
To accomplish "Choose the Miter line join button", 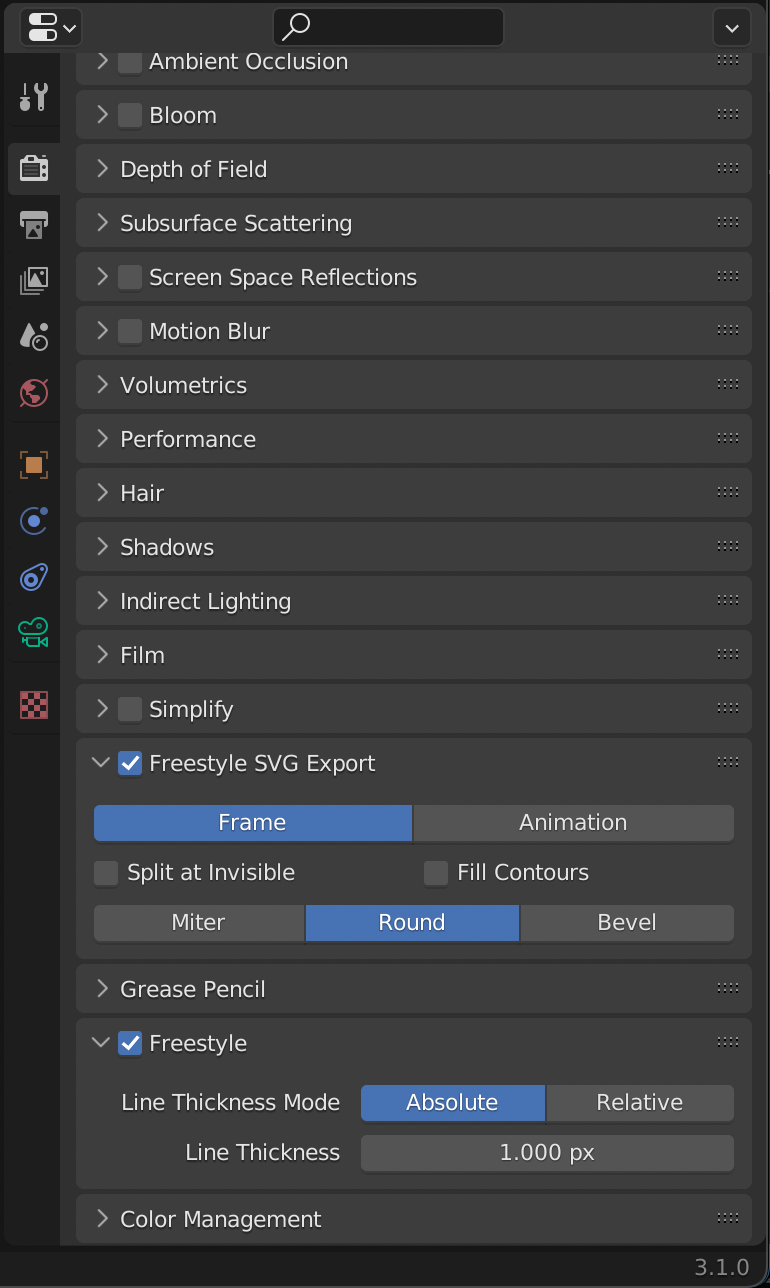I will pyautogui.click(x=199, y=923).
